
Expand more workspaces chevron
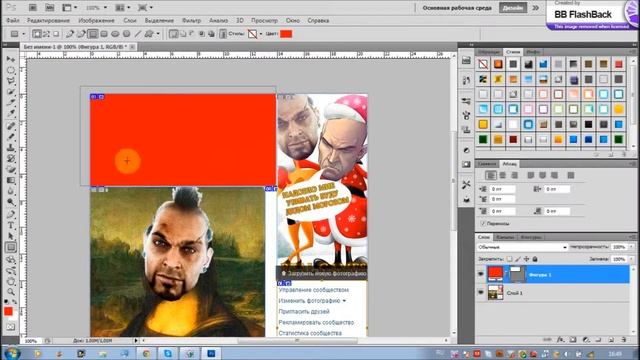click(x=536, y=8)
